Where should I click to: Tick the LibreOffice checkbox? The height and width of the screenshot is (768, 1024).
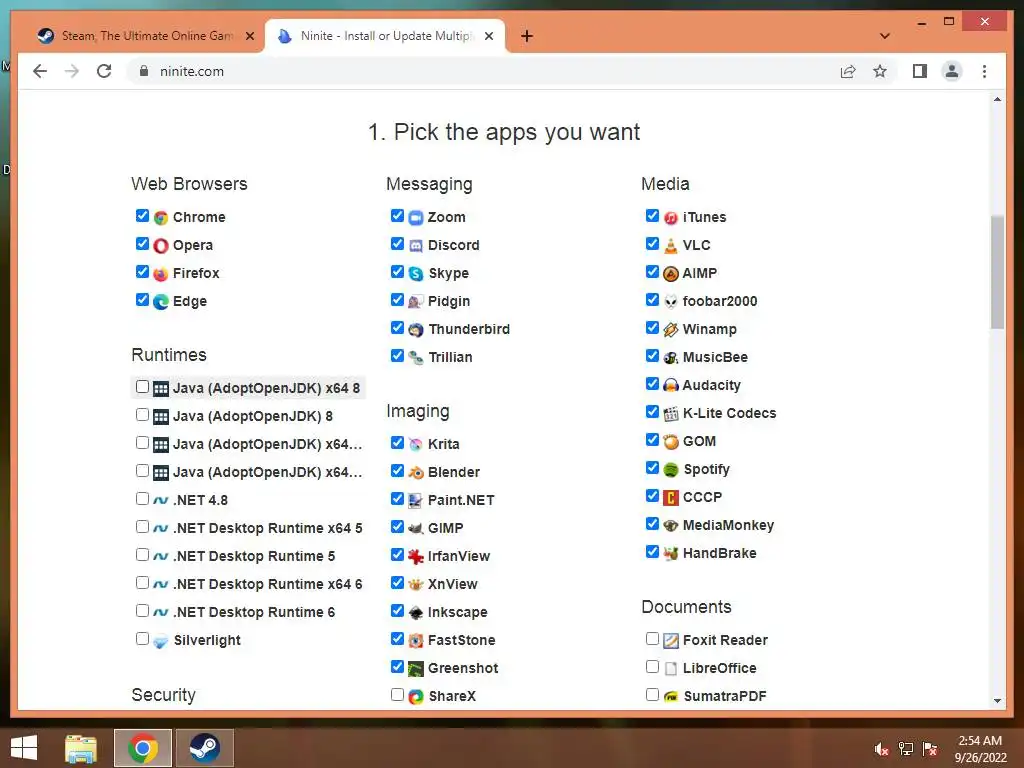point(652,667)
